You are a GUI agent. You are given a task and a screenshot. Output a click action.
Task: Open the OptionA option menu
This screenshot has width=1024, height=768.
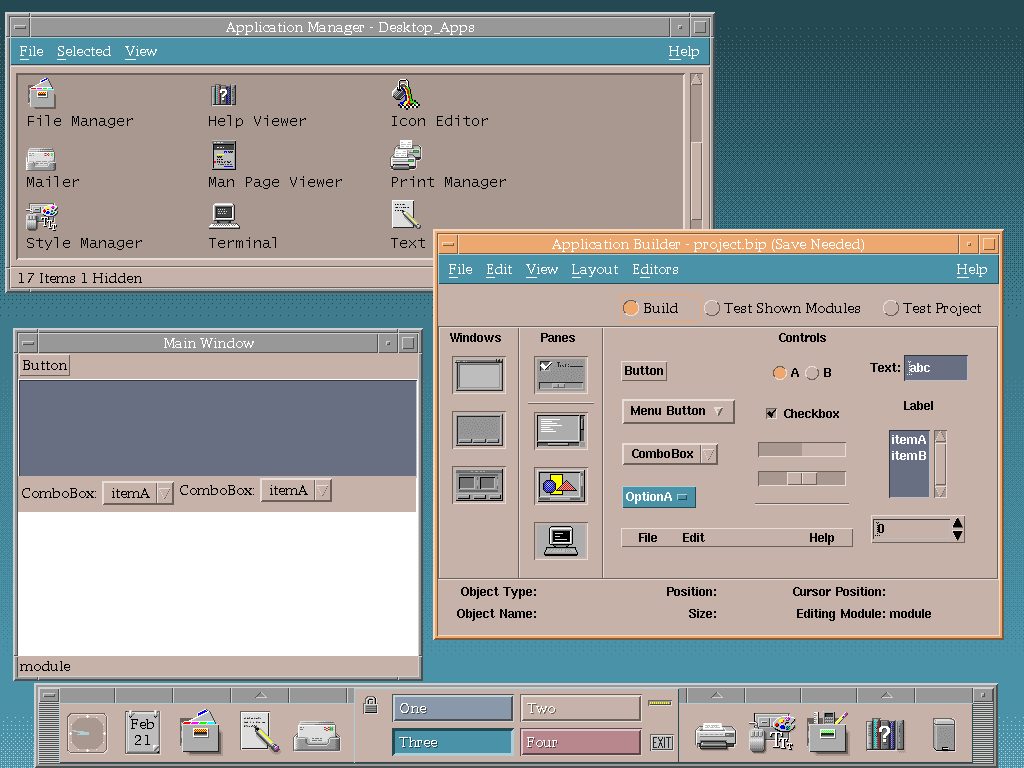(x=658, y=497)
